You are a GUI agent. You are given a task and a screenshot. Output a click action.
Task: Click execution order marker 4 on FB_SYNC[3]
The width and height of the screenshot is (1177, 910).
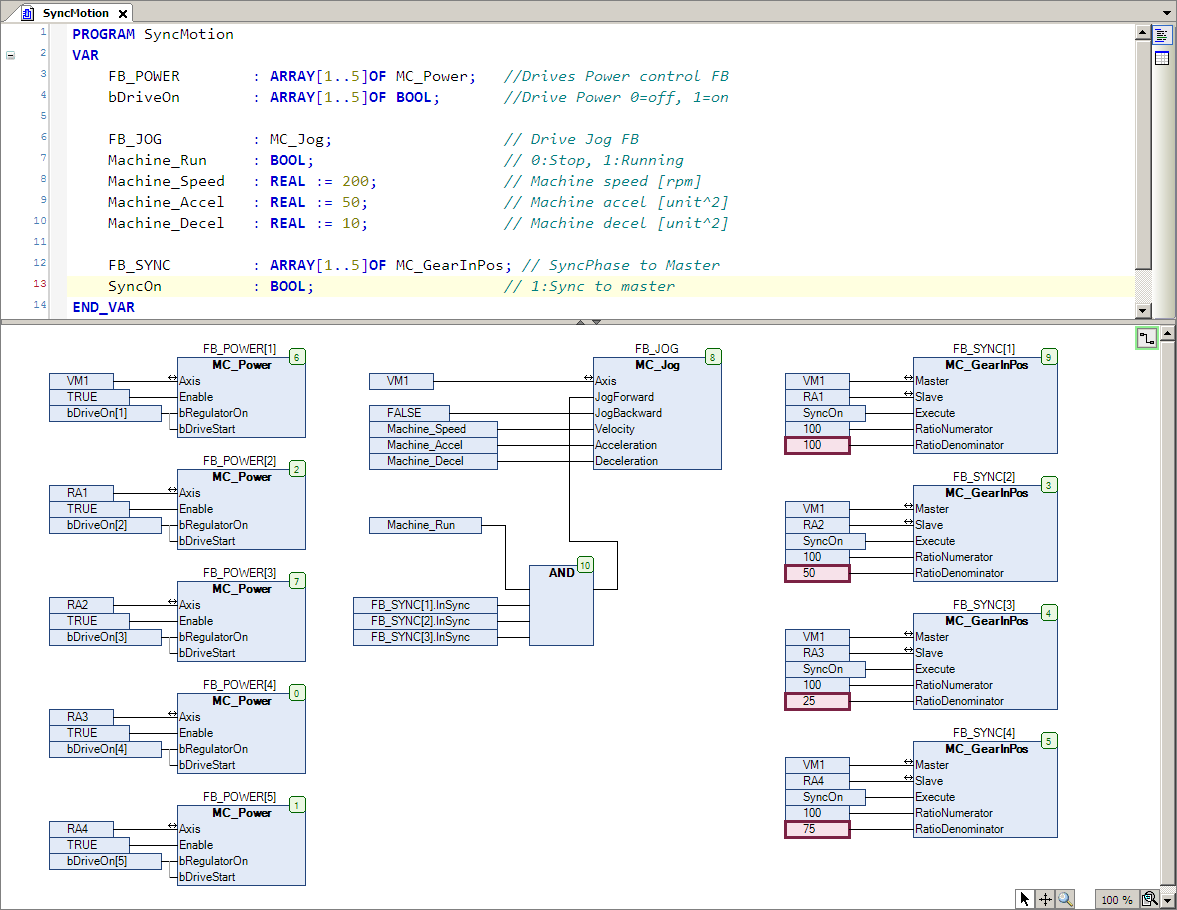[x=1049, y=613]
